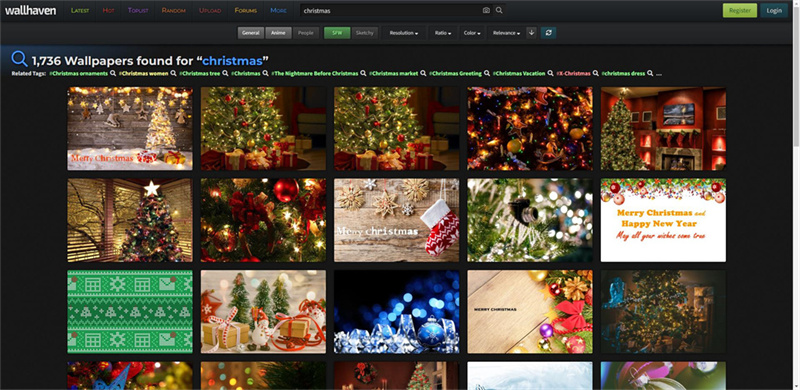This screenshot has width=800, height=390.
Task: Open colorful lights close-up thumbnail
Action: coord(530,128)
